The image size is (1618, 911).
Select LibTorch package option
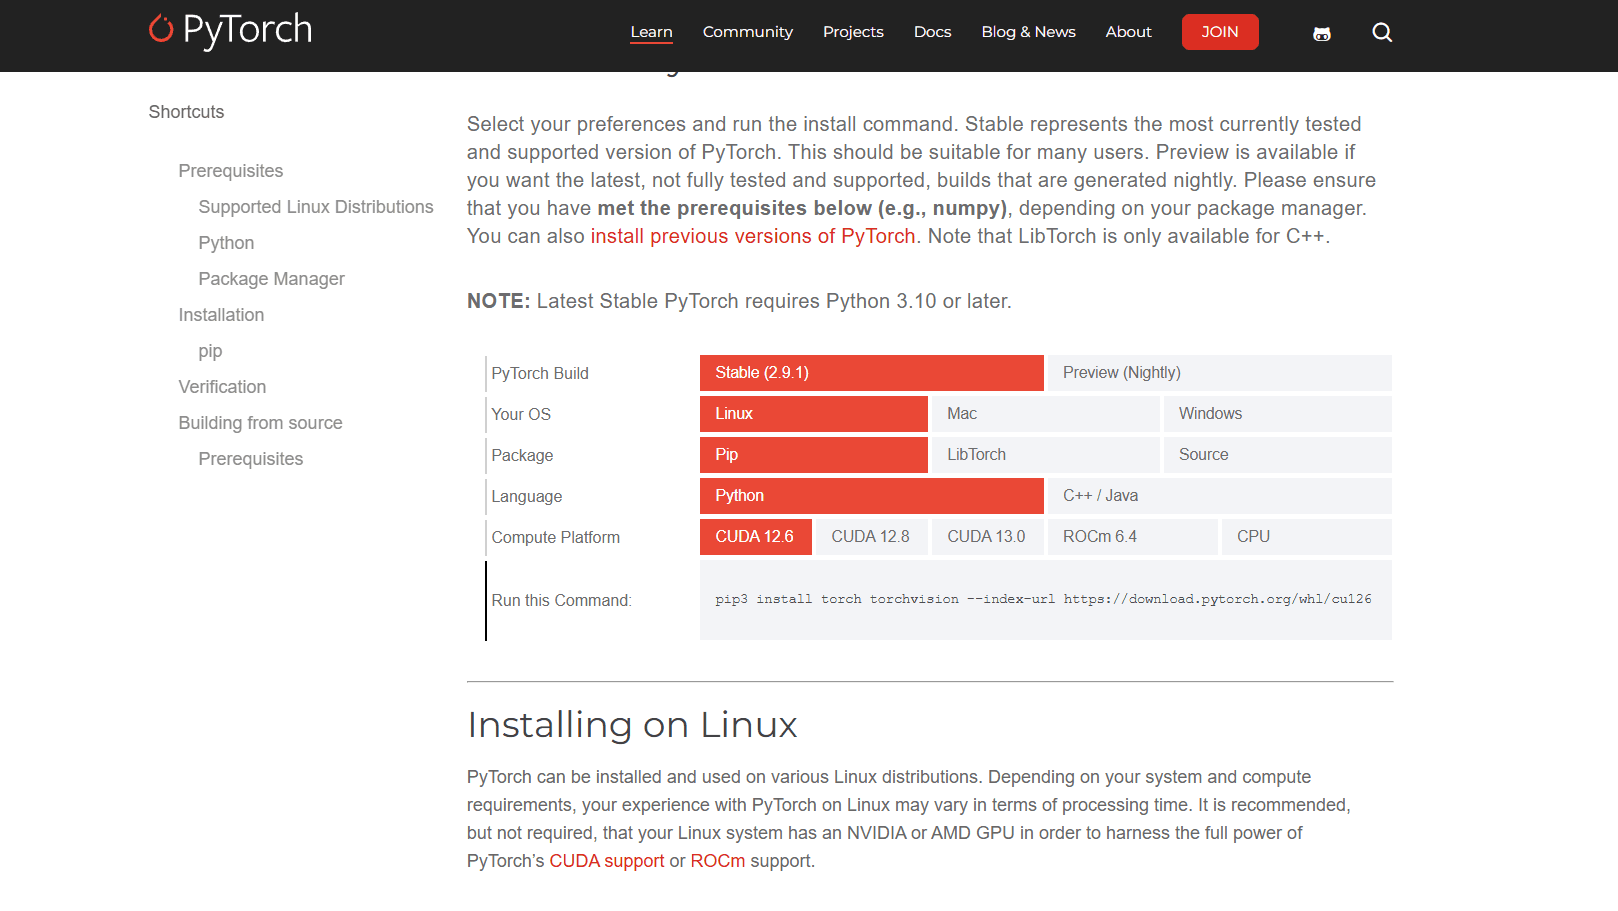tap(1046, 455)
